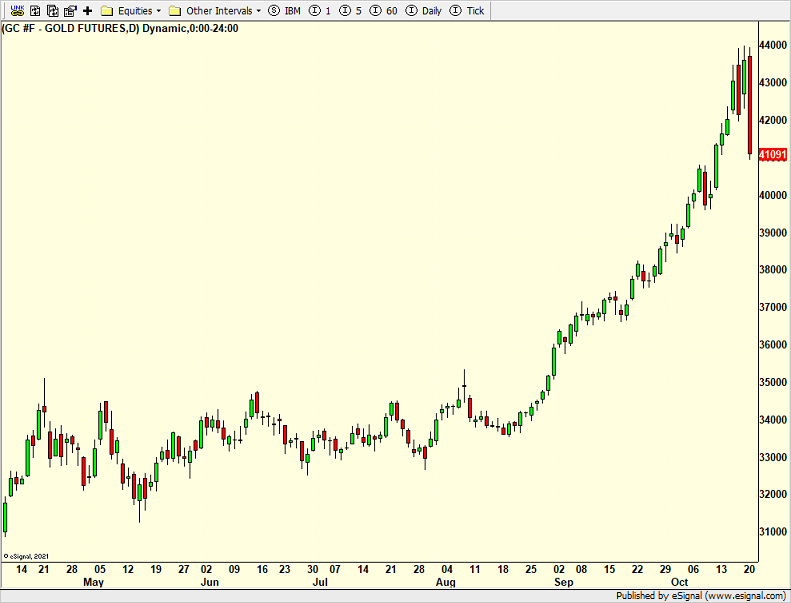
Task: Click the link chain icon in toolbar
Action: tap(16, 10)
